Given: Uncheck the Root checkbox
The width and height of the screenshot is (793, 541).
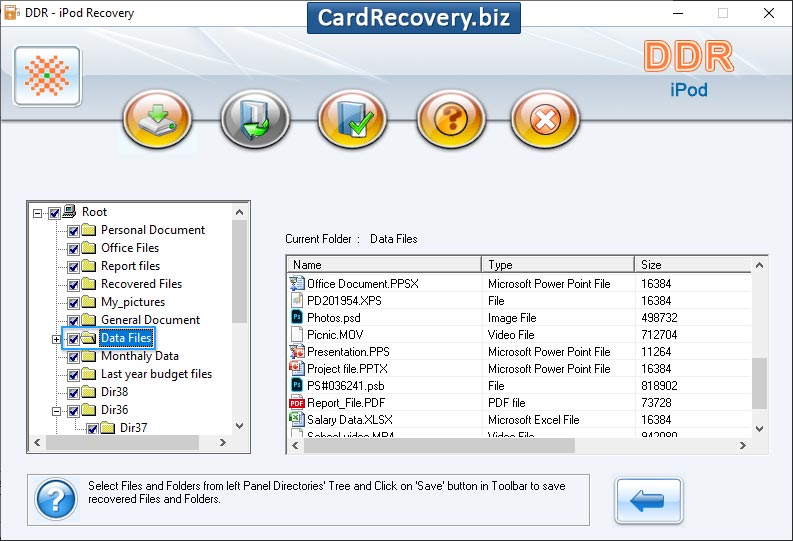Looking at the screenshot, I should click(55, 213).
